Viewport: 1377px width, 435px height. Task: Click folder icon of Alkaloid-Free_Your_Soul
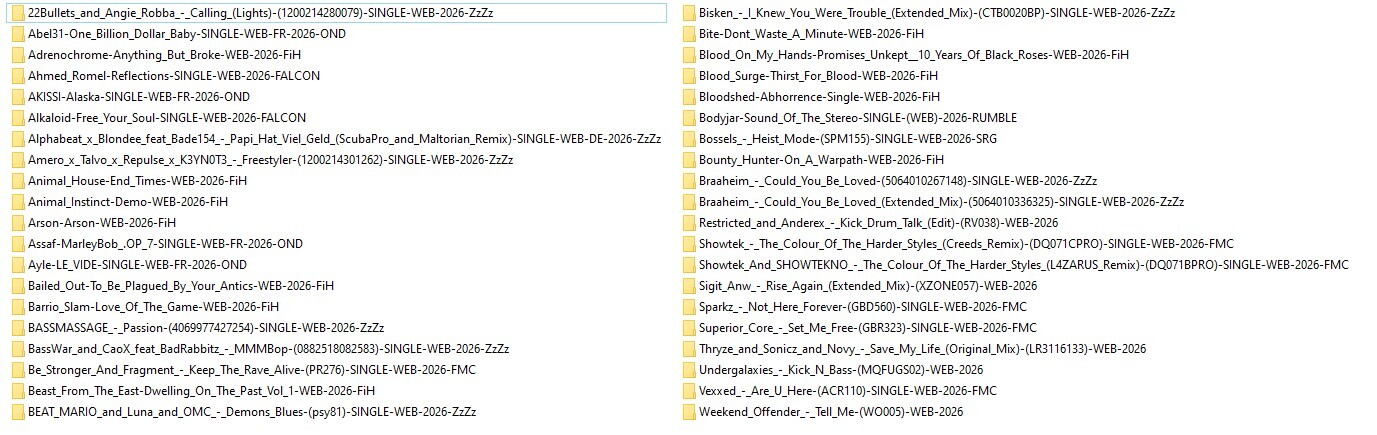(17, 118)
